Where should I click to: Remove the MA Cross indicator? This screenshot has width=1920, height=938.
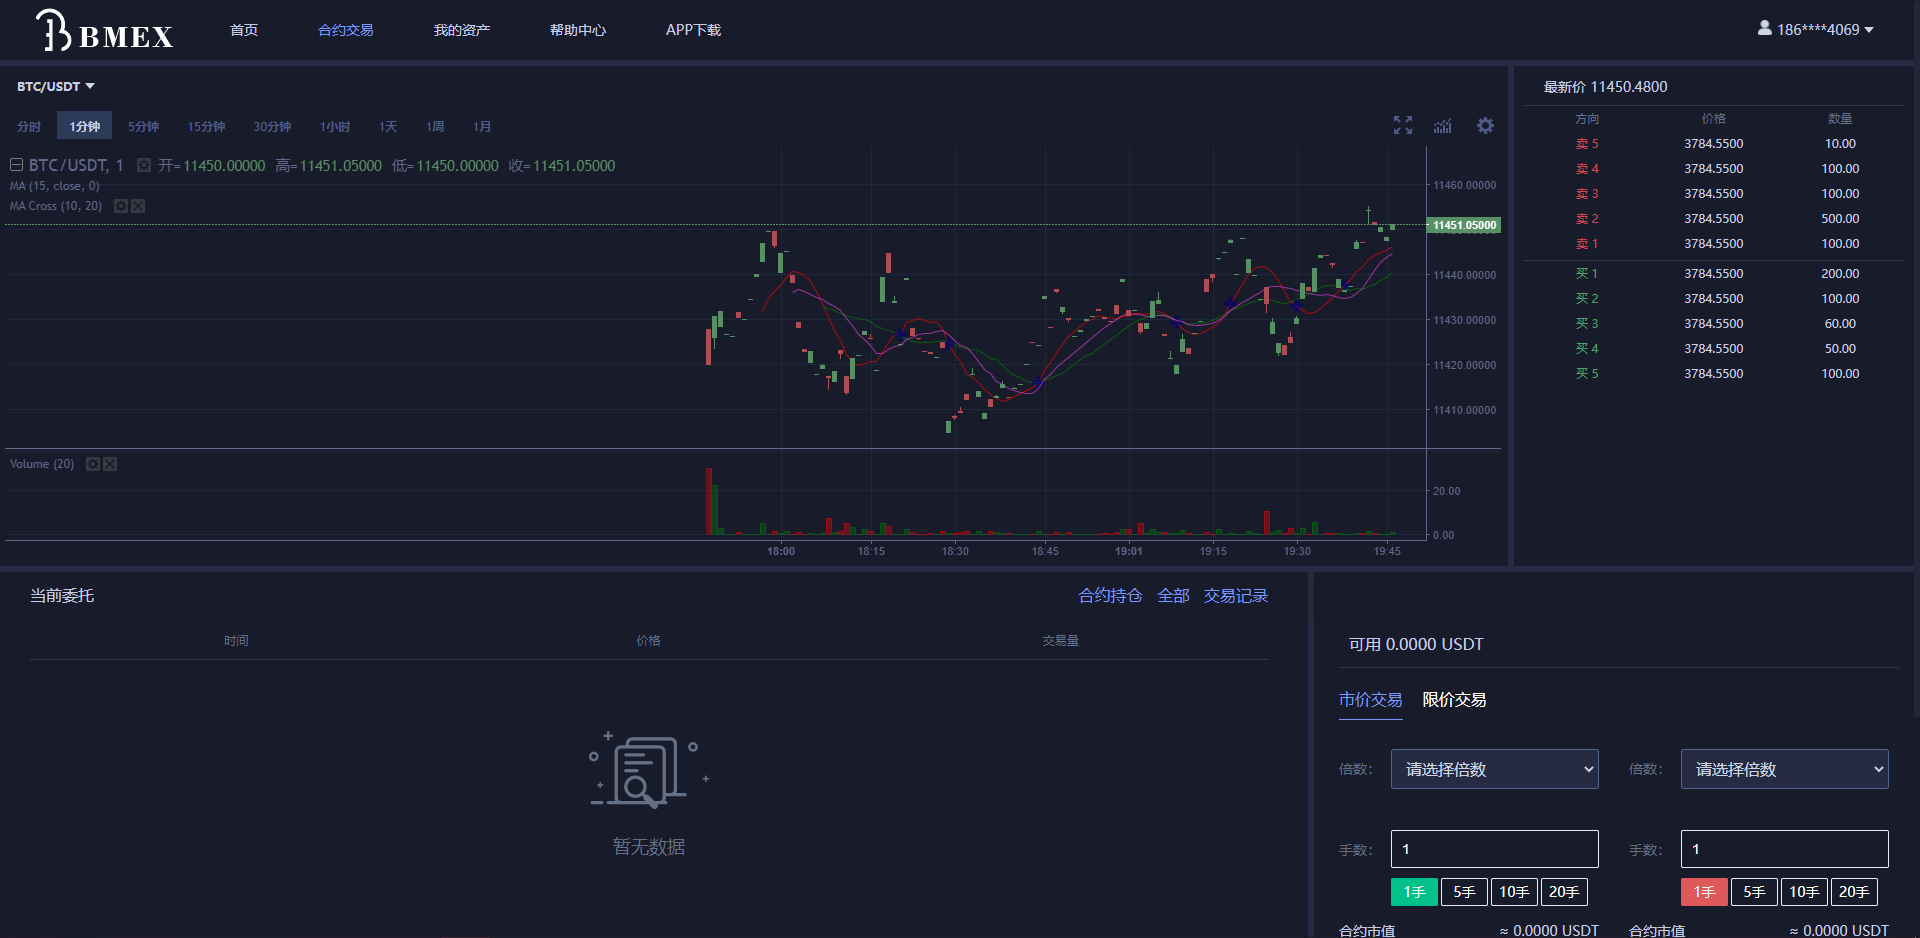138,206
